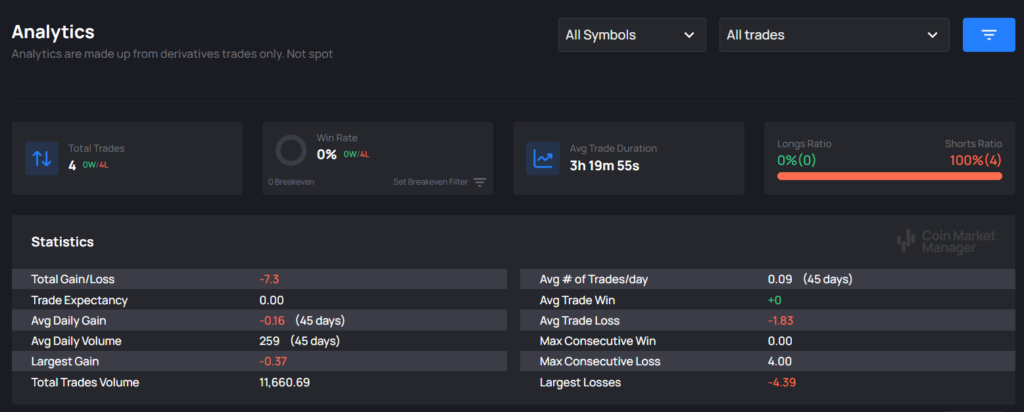This screenshot has width=1024, height=412.
Task: Click the Coin Market Manager logo
Action: tap(937, 241)
